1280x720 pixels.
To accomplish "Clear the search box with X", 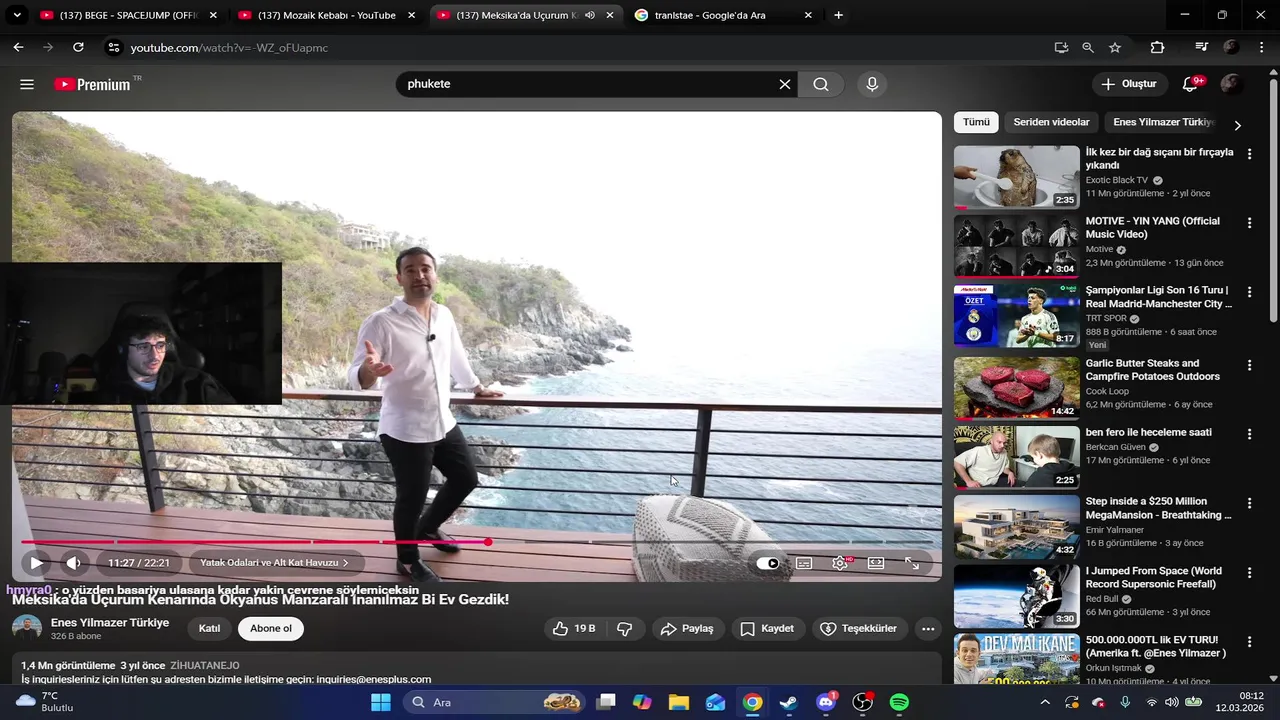I will (785, 85).
